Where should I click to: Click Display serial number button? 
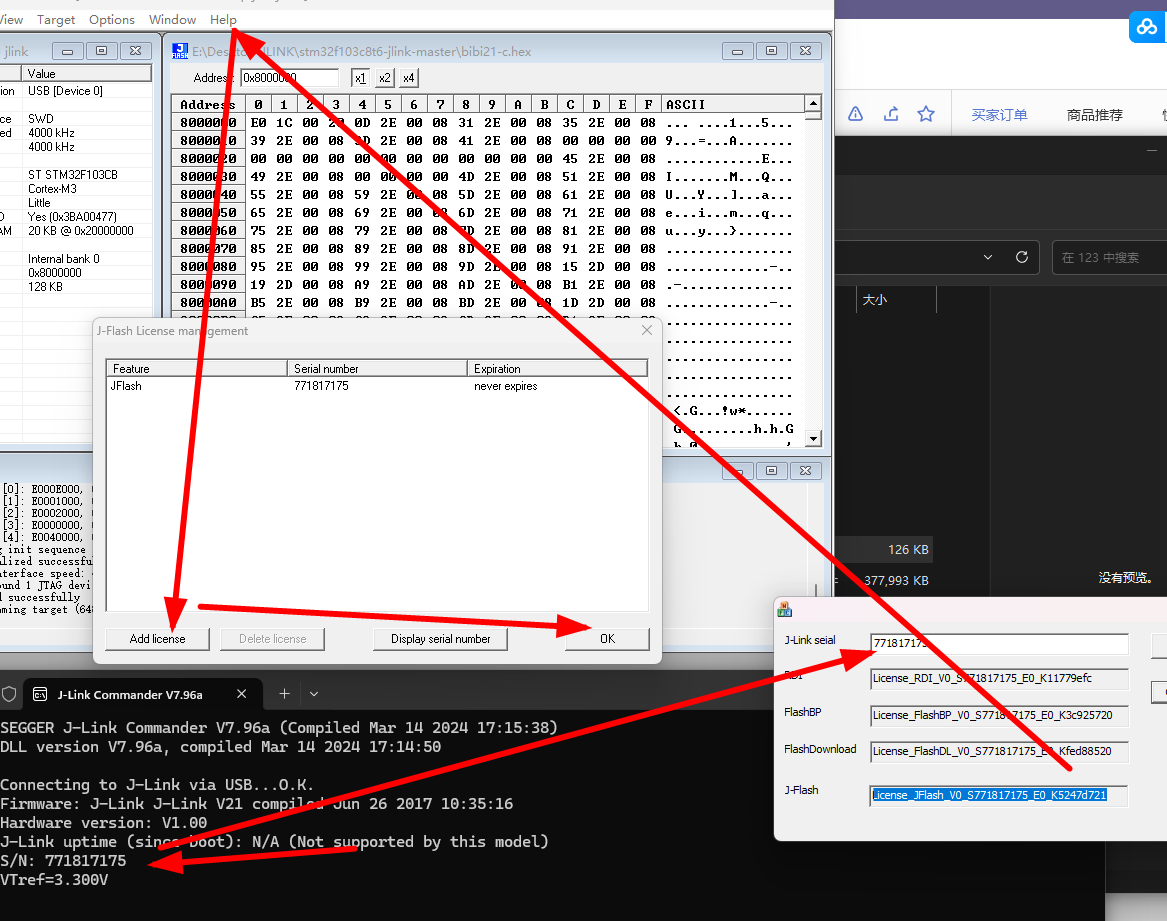pyautogui.click(x=440, y=639)
